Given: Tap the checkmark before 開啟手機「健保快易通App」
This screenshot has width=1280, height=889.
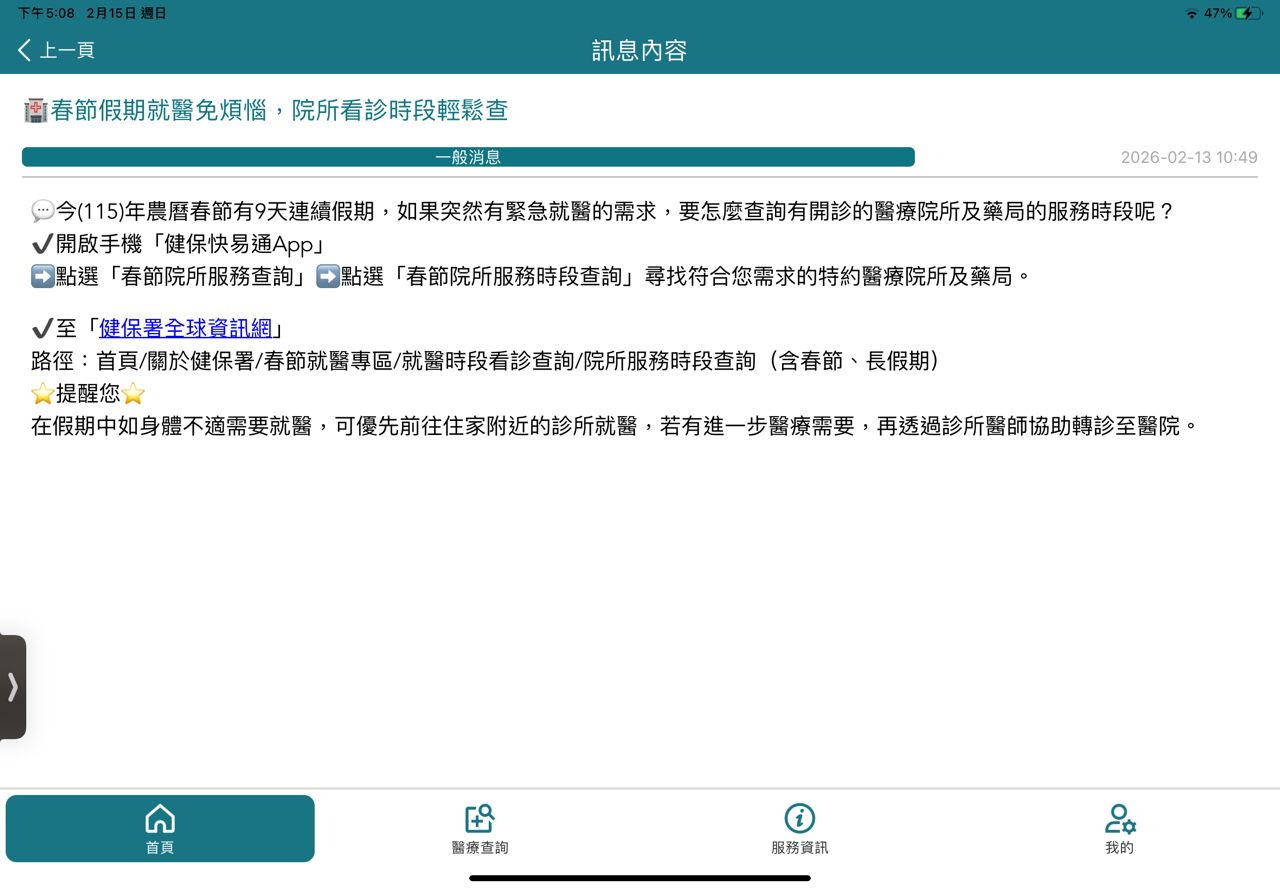Looking at the screenshot, I should point(42,244).
